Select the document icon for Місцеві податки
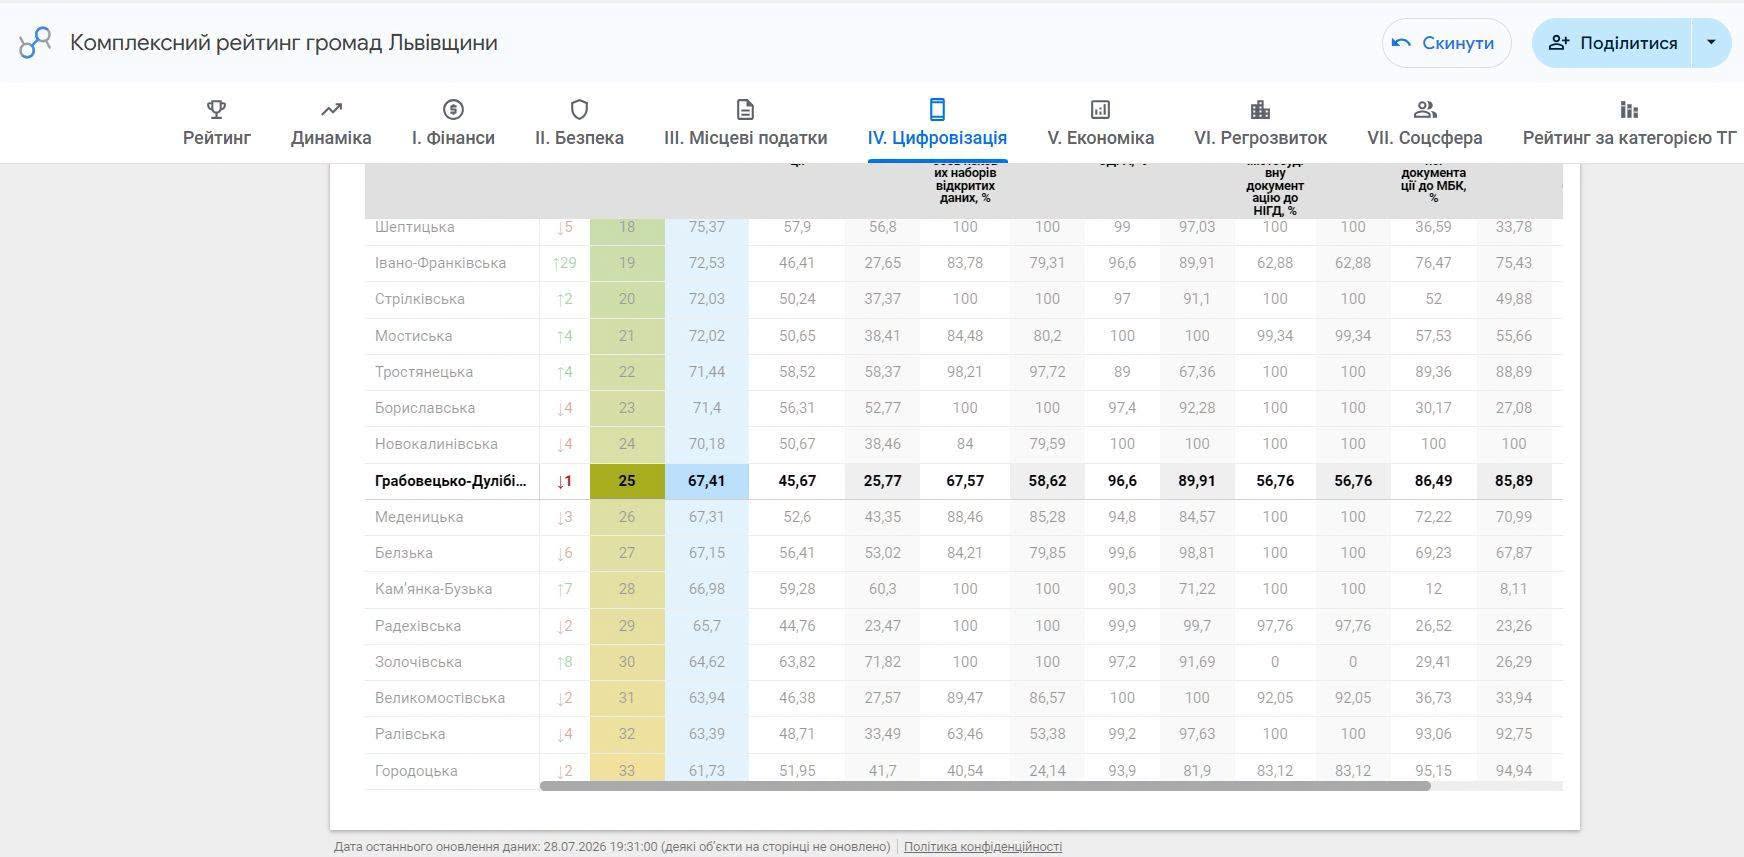1744x857 pixels. coord(745,109)
